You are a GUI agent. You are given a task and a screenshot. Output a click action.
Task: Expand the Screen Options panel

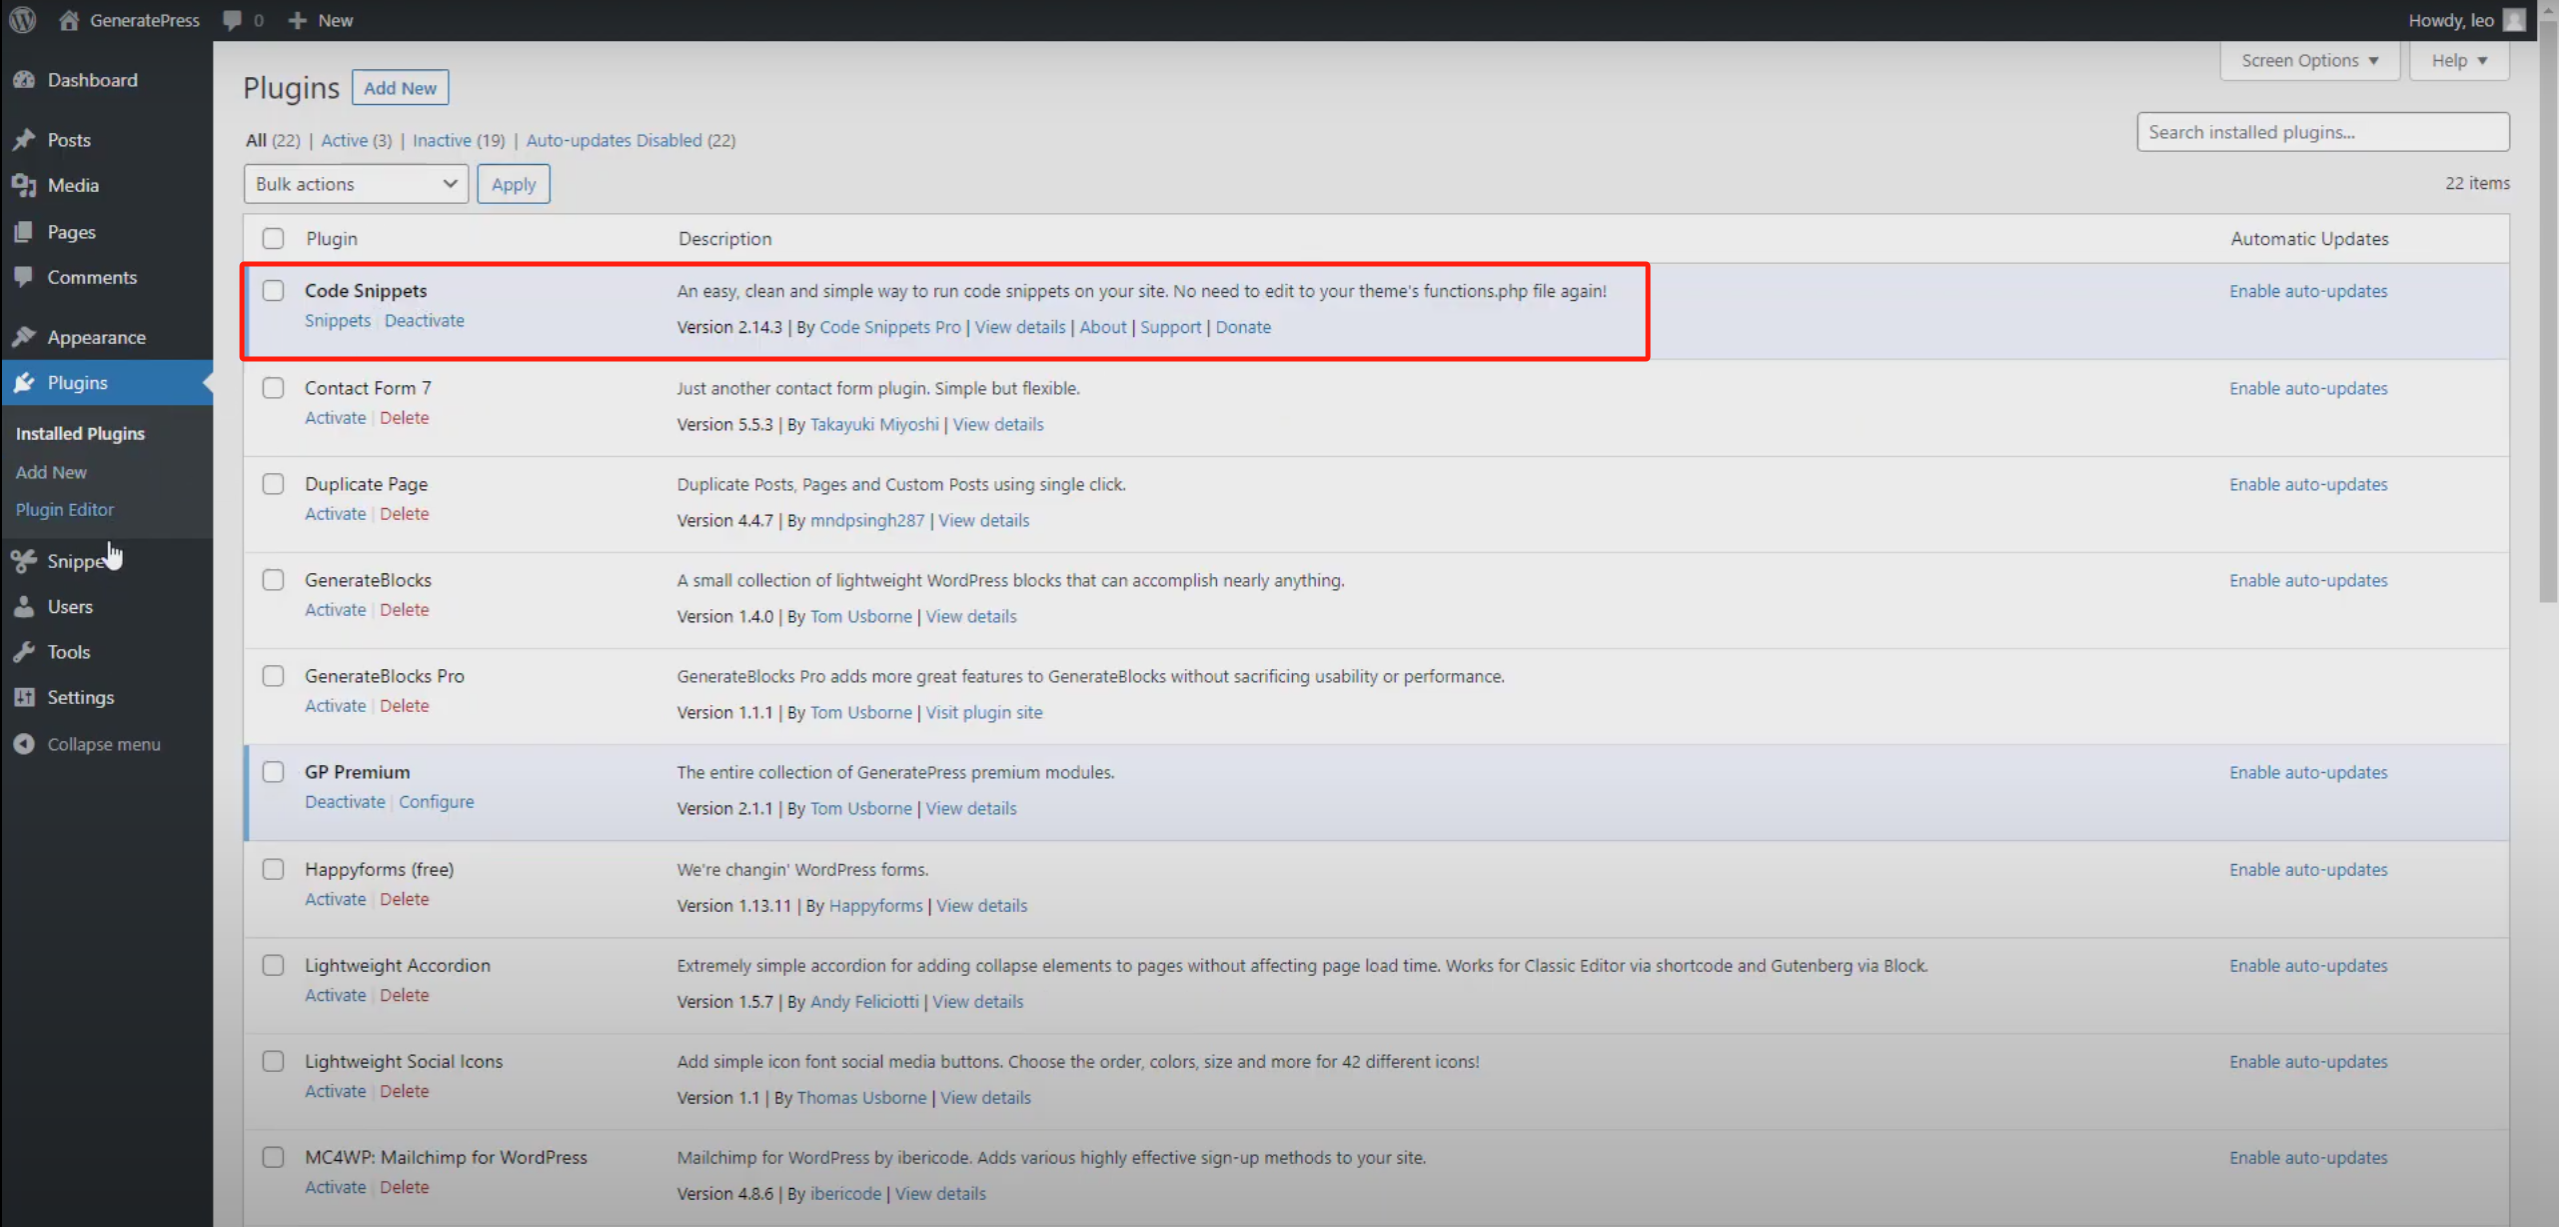(2309, 61)
